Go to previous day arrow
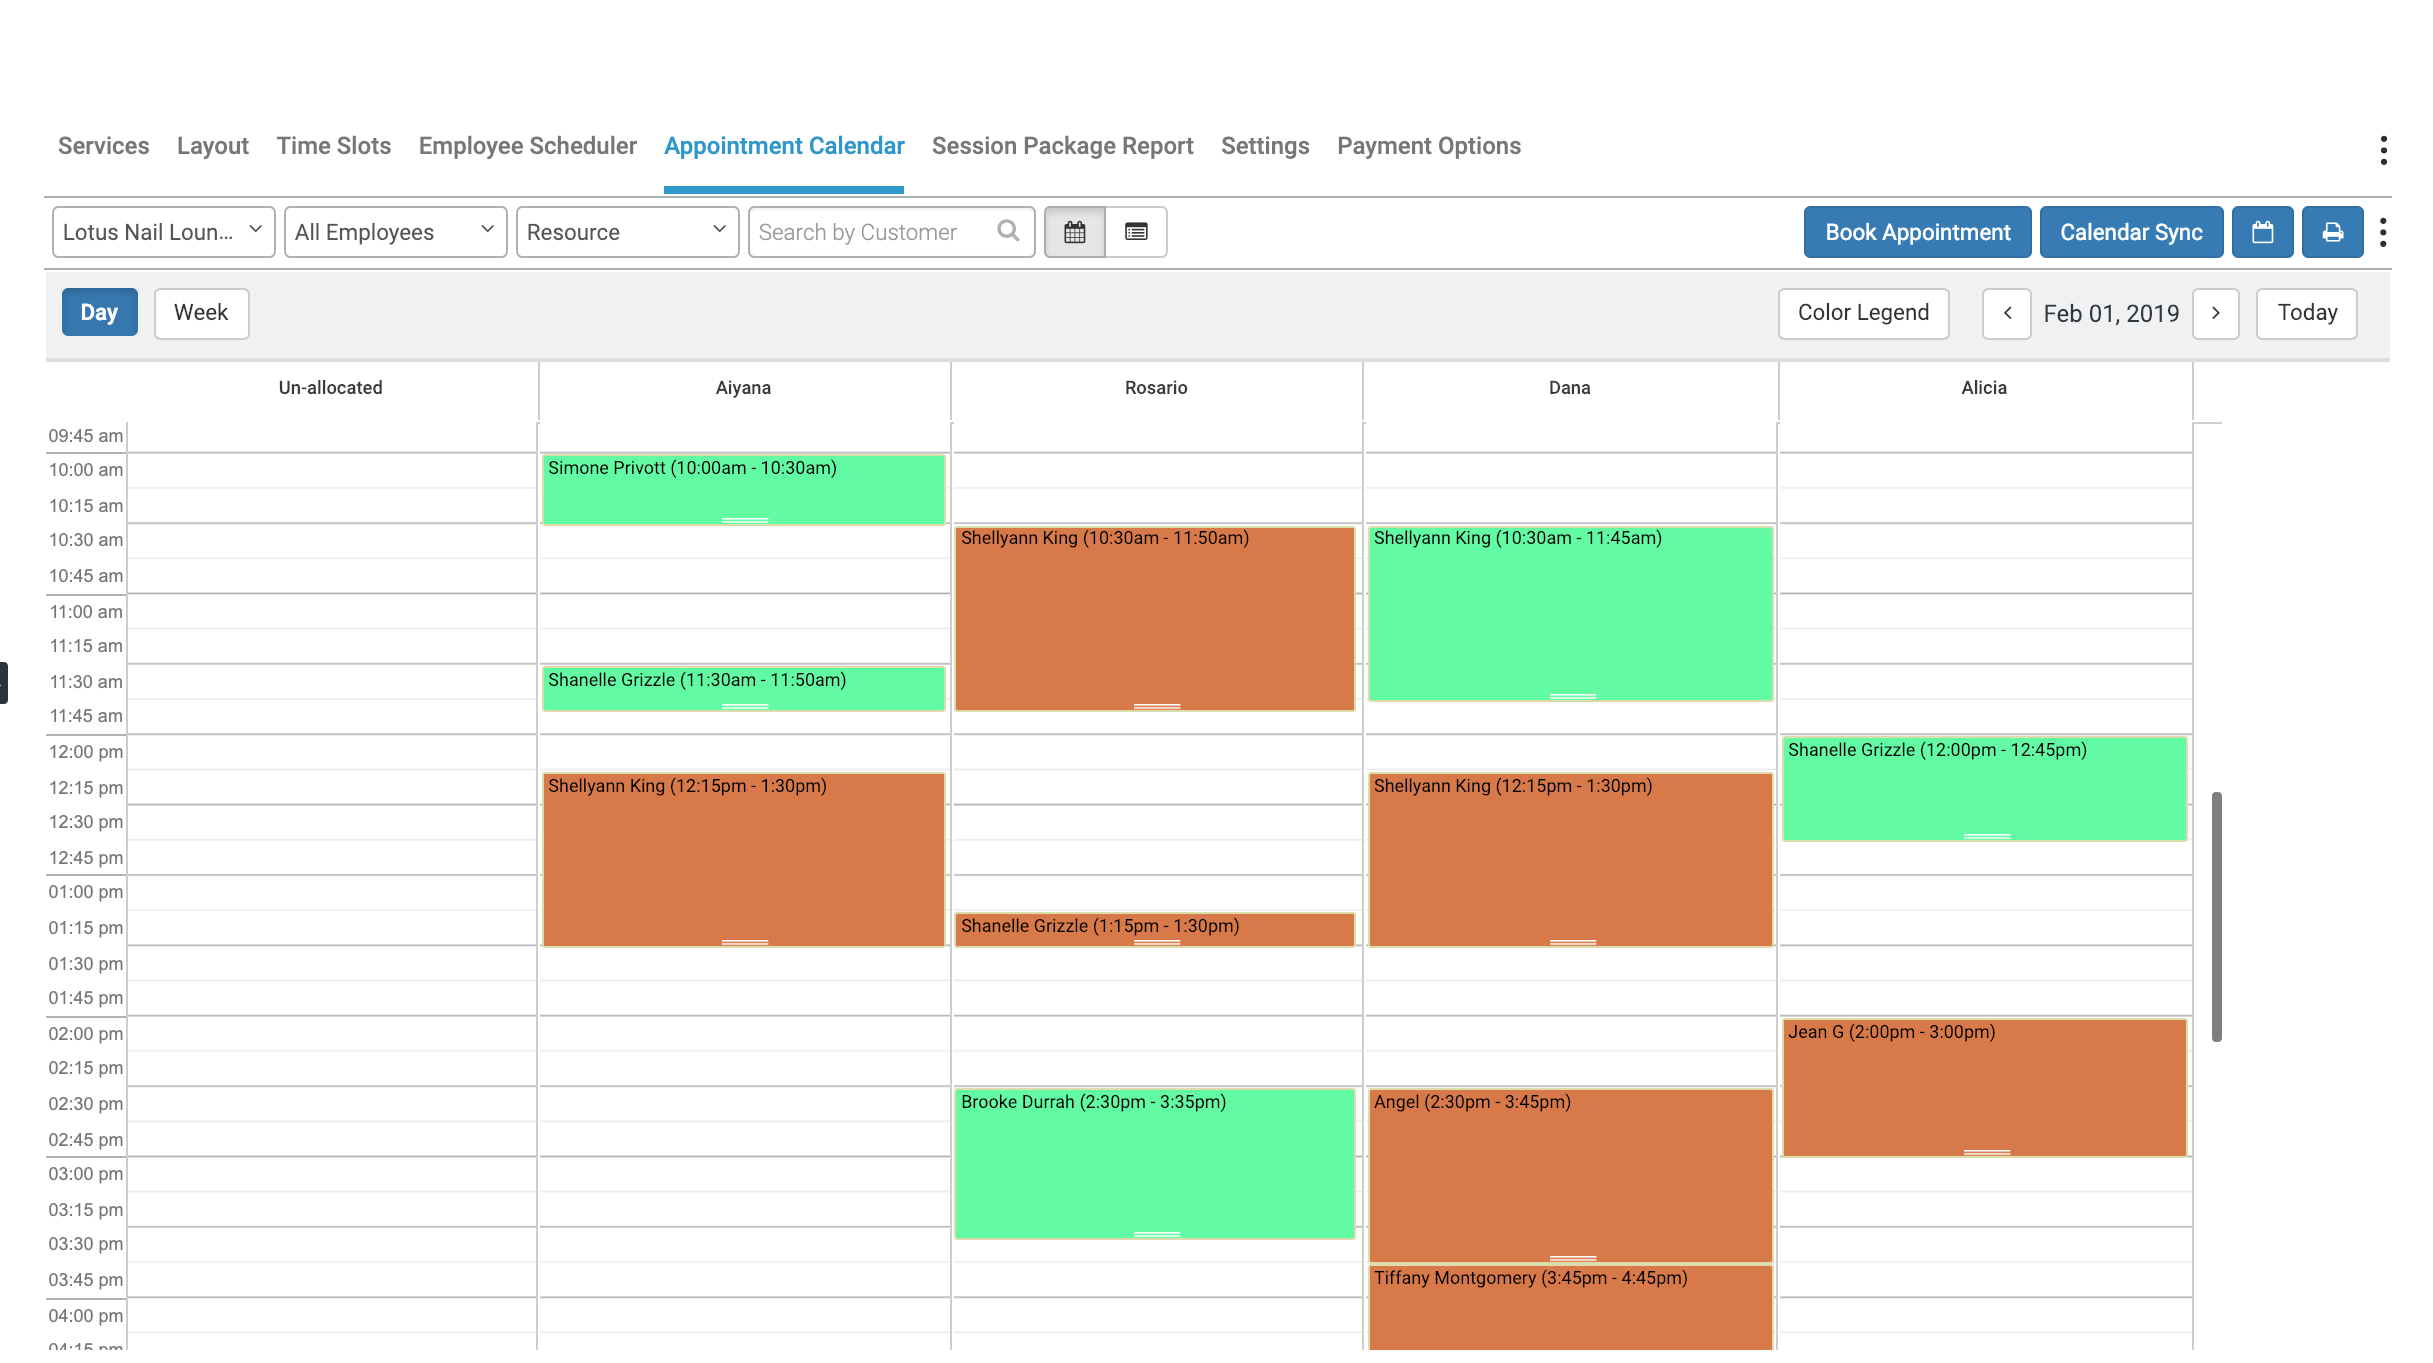 coord(2006,313)
